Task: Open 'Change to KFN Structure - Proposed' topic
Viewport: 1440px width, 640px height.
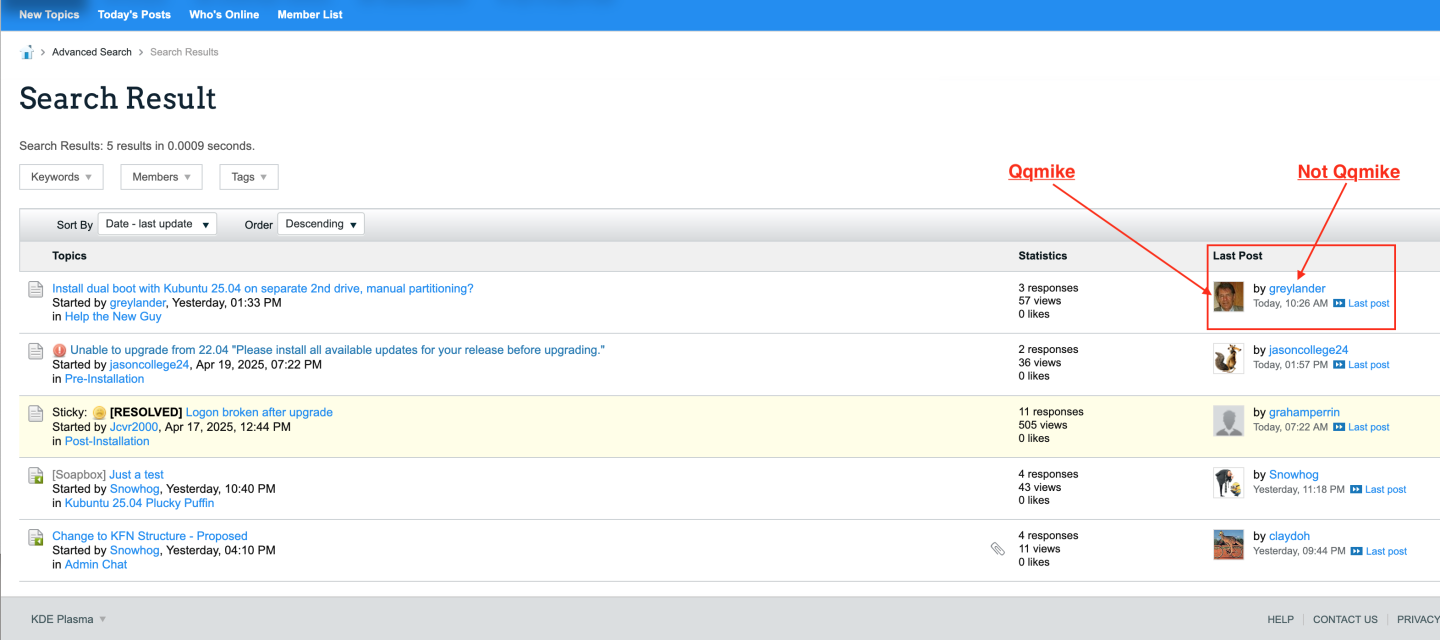Action: pos(150,537)
